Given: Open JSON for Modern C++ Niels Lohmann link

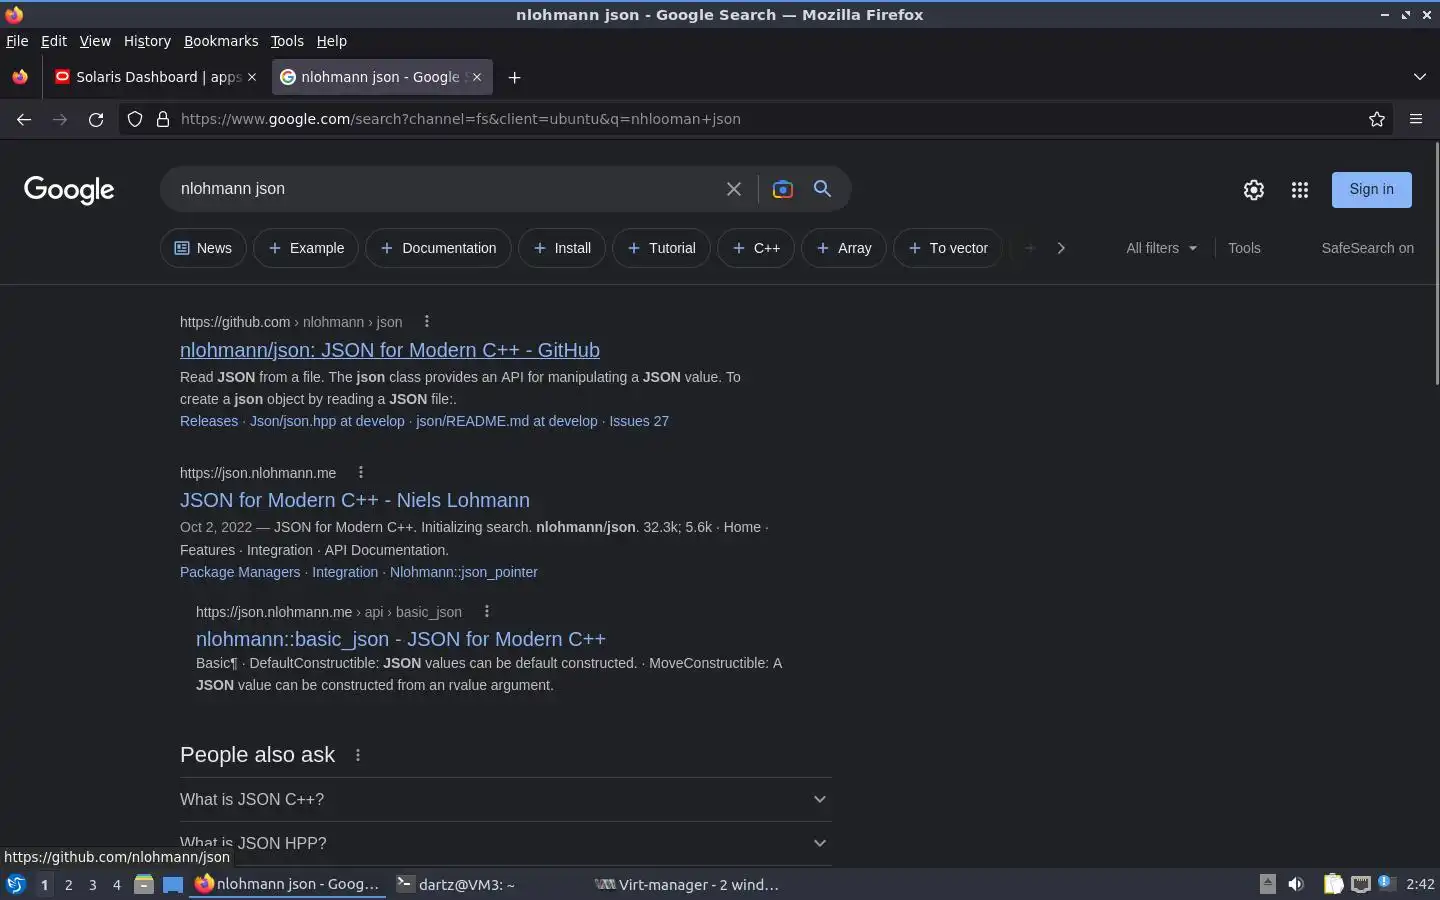Looking at the screenshot, I should tap(355, 500).
